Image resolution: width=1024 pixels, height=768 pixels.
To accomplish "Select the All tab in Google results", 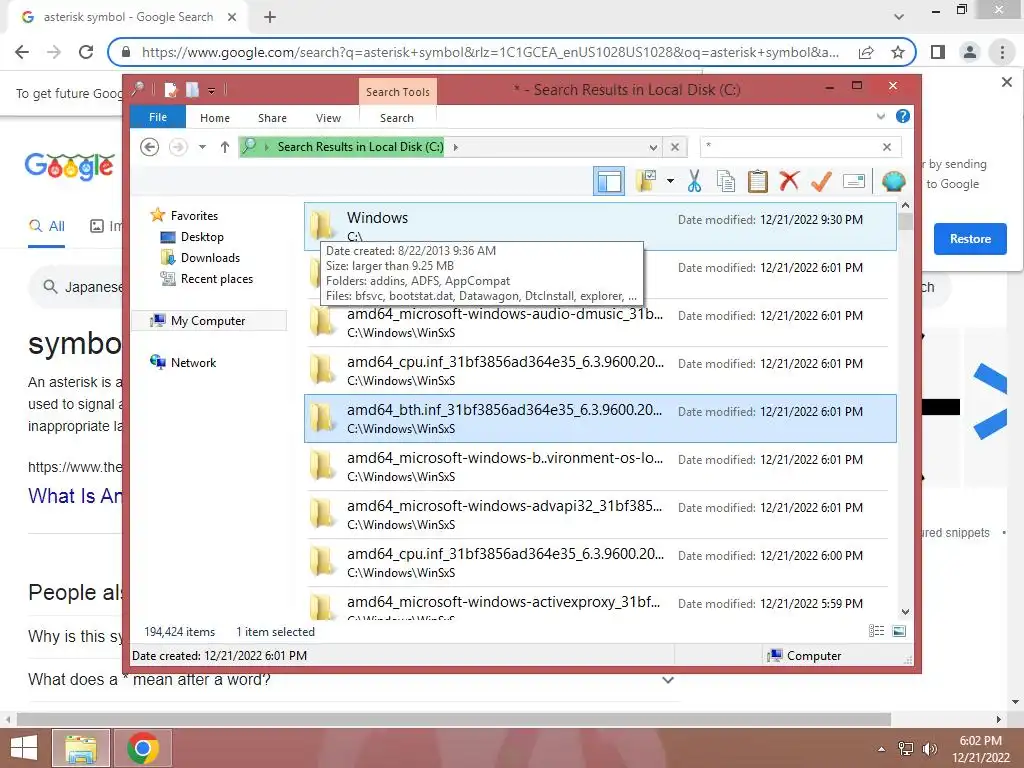I will tap(47, 227).
